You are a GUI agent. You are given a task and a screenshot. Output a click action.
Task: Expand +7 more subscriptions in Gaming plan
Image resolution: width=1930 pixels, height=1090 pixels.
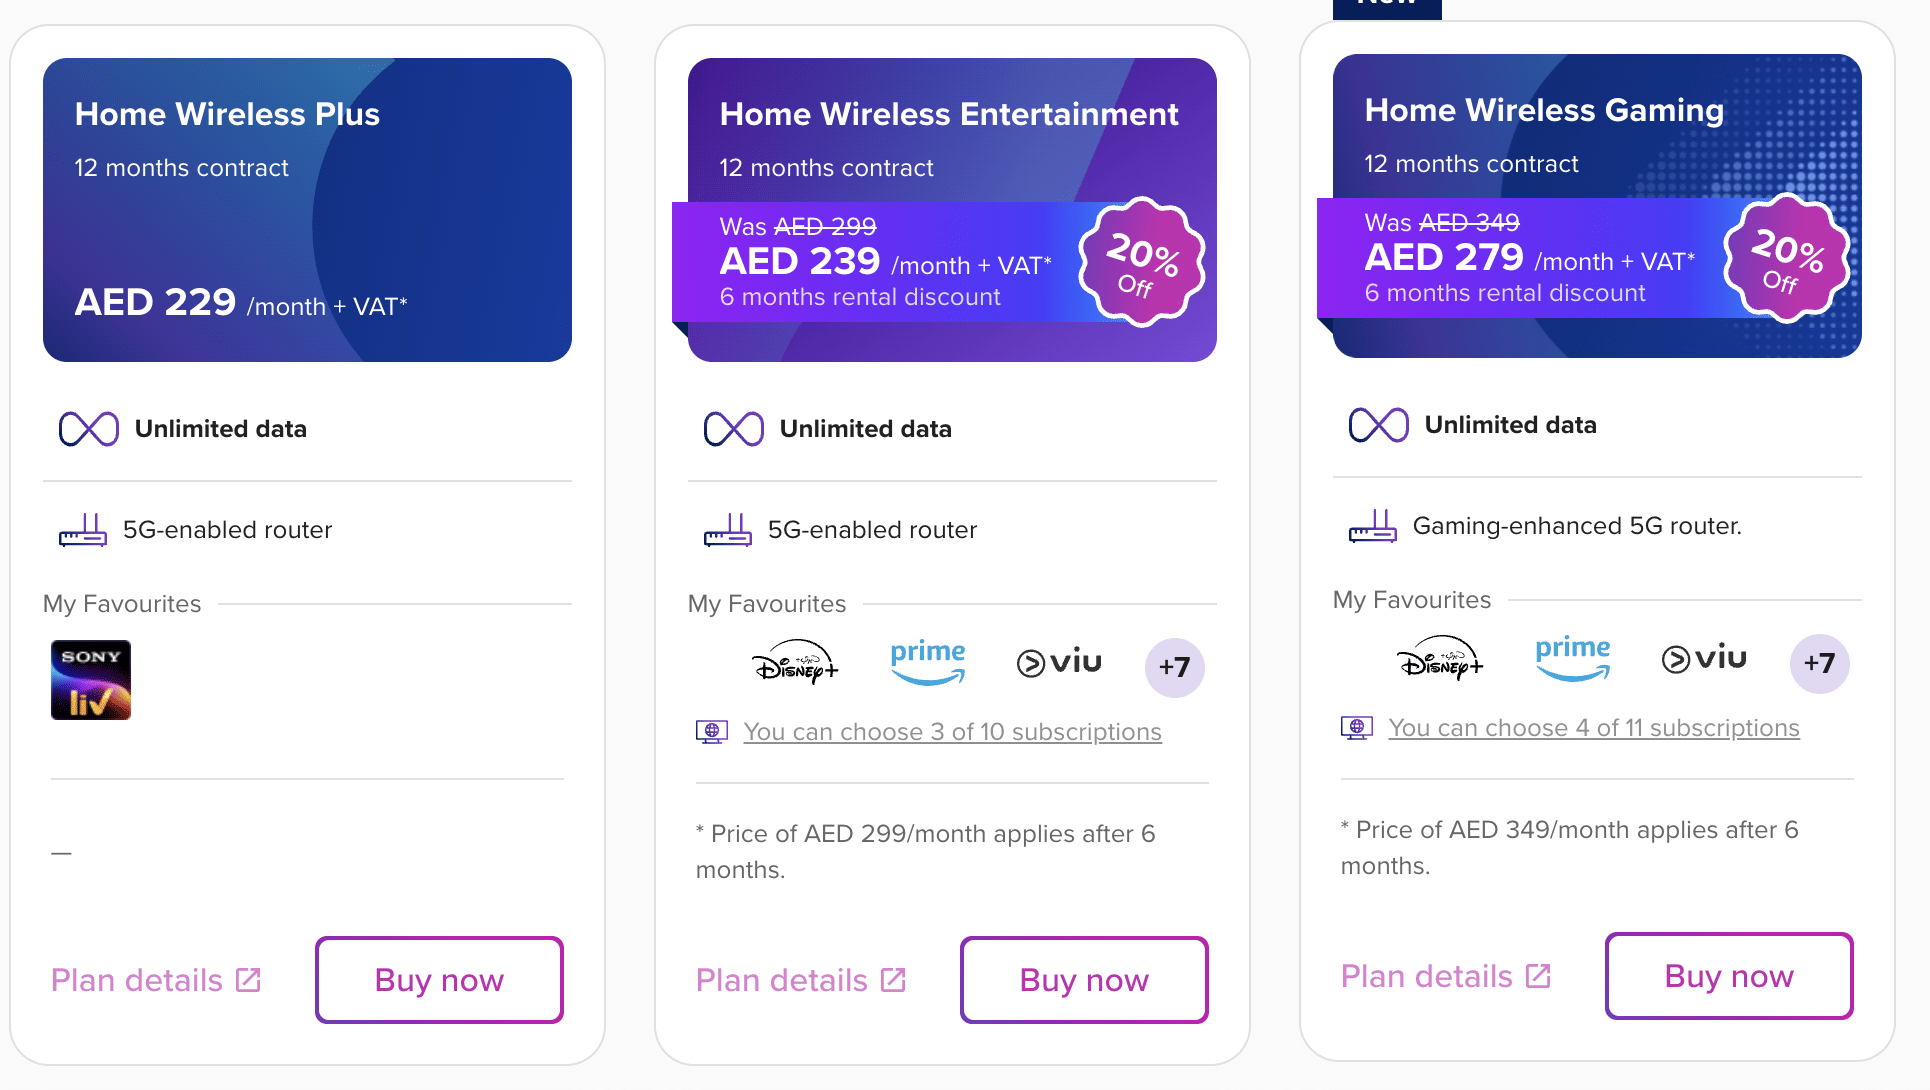point(1819,663)
